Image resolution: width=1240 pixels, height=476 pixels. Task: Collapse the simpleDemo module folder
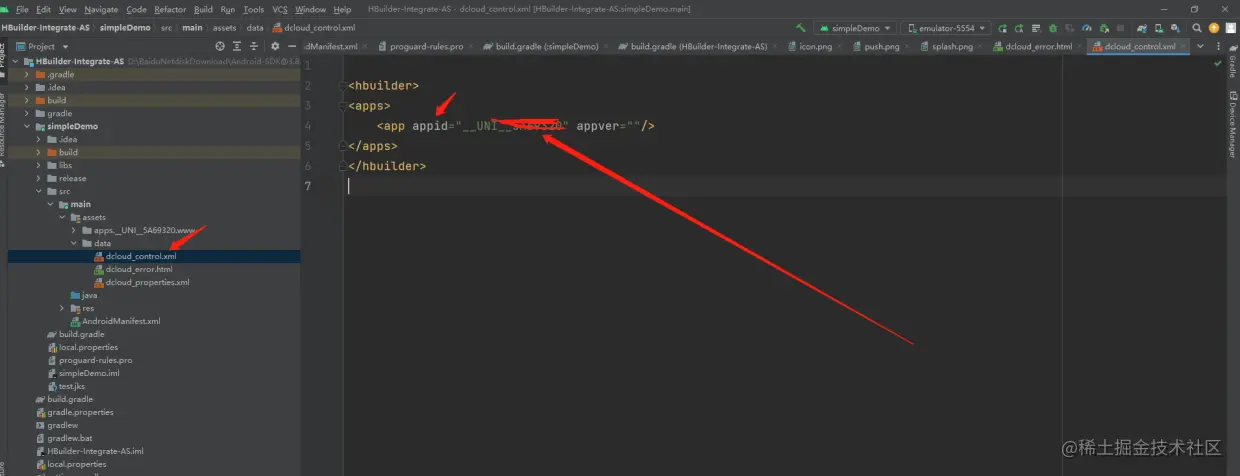pos(27,126)
